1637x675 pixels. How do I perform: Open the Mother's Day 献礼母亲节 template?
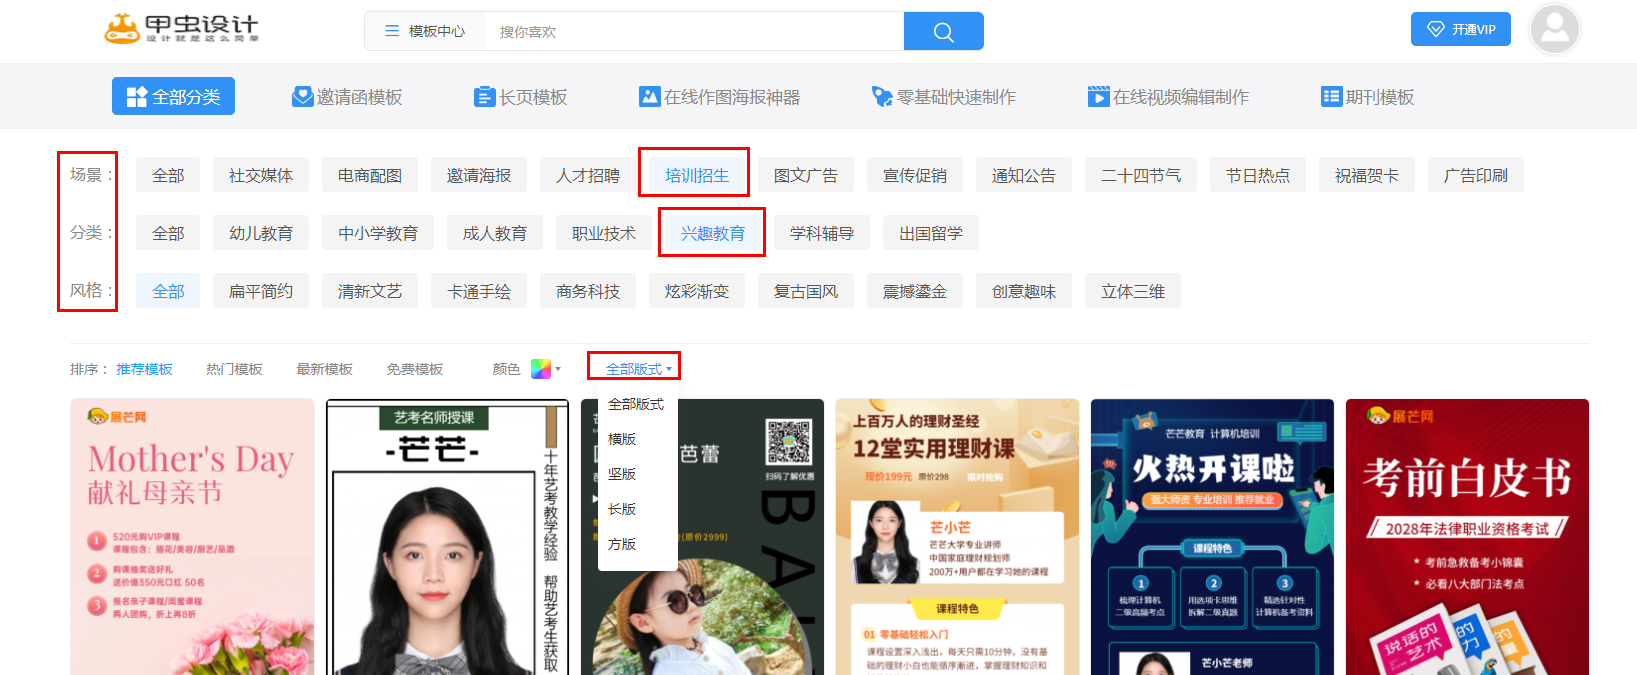(192, 537)
